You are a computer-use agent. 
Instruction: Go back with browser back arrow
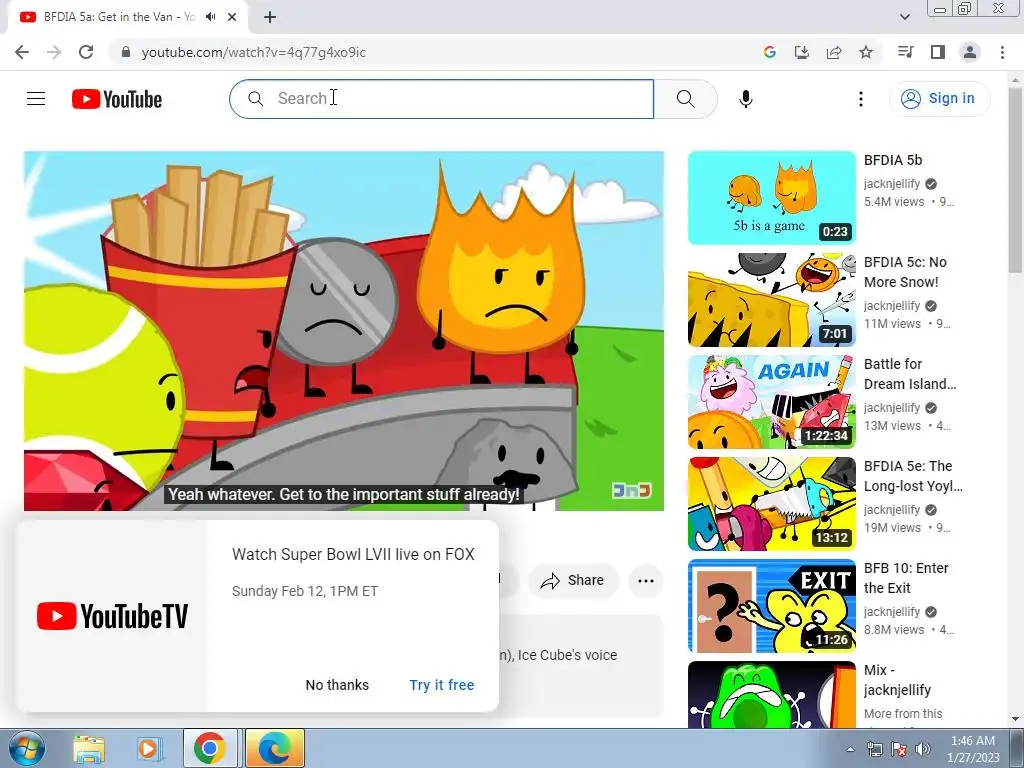[22, 52]
